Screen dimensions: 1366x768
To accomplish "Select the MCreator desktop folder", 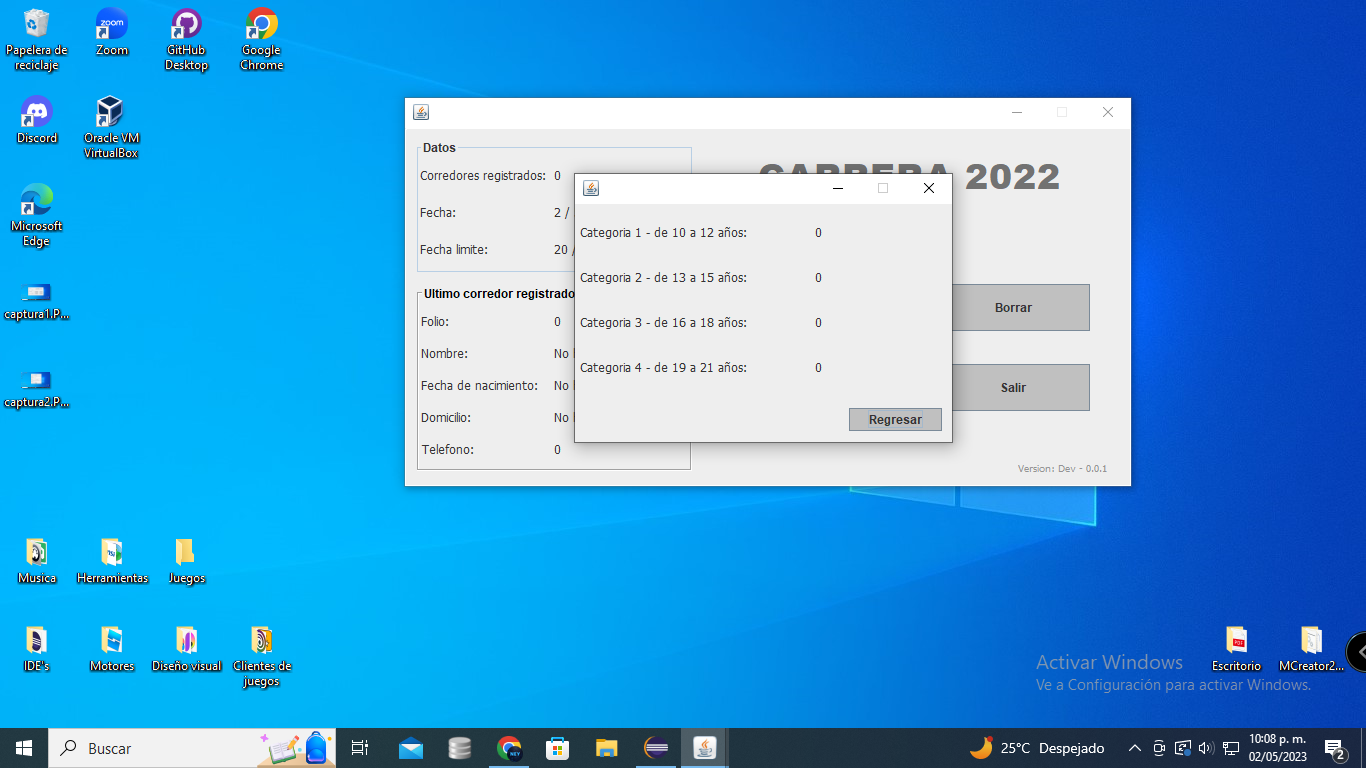I will click(x=1311, y=649).
